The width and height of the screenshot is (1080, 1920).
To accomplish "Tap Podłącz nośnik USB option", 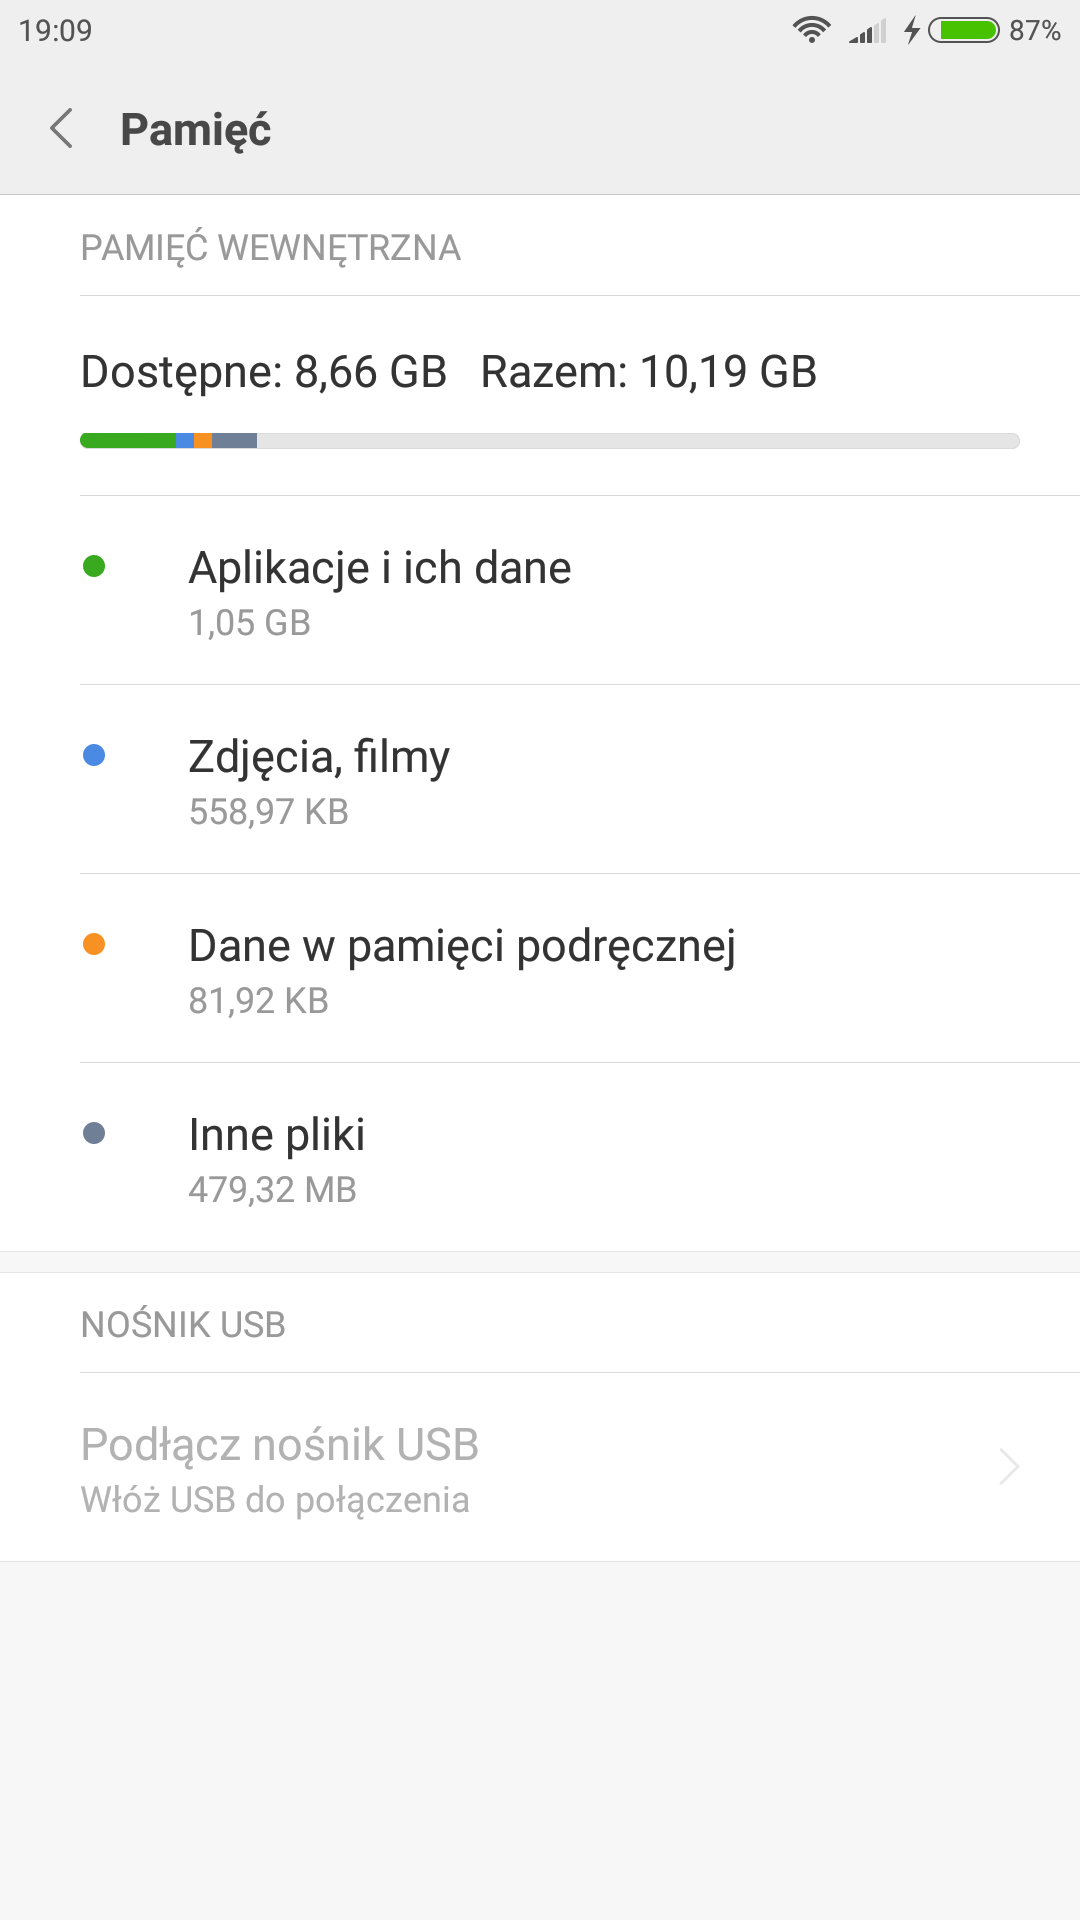I will [280, 1466].
